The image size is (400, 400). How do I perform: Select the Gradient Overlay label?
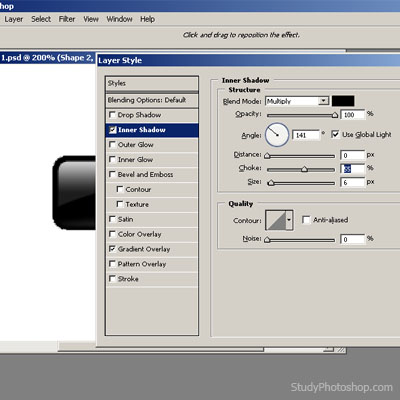144,249
